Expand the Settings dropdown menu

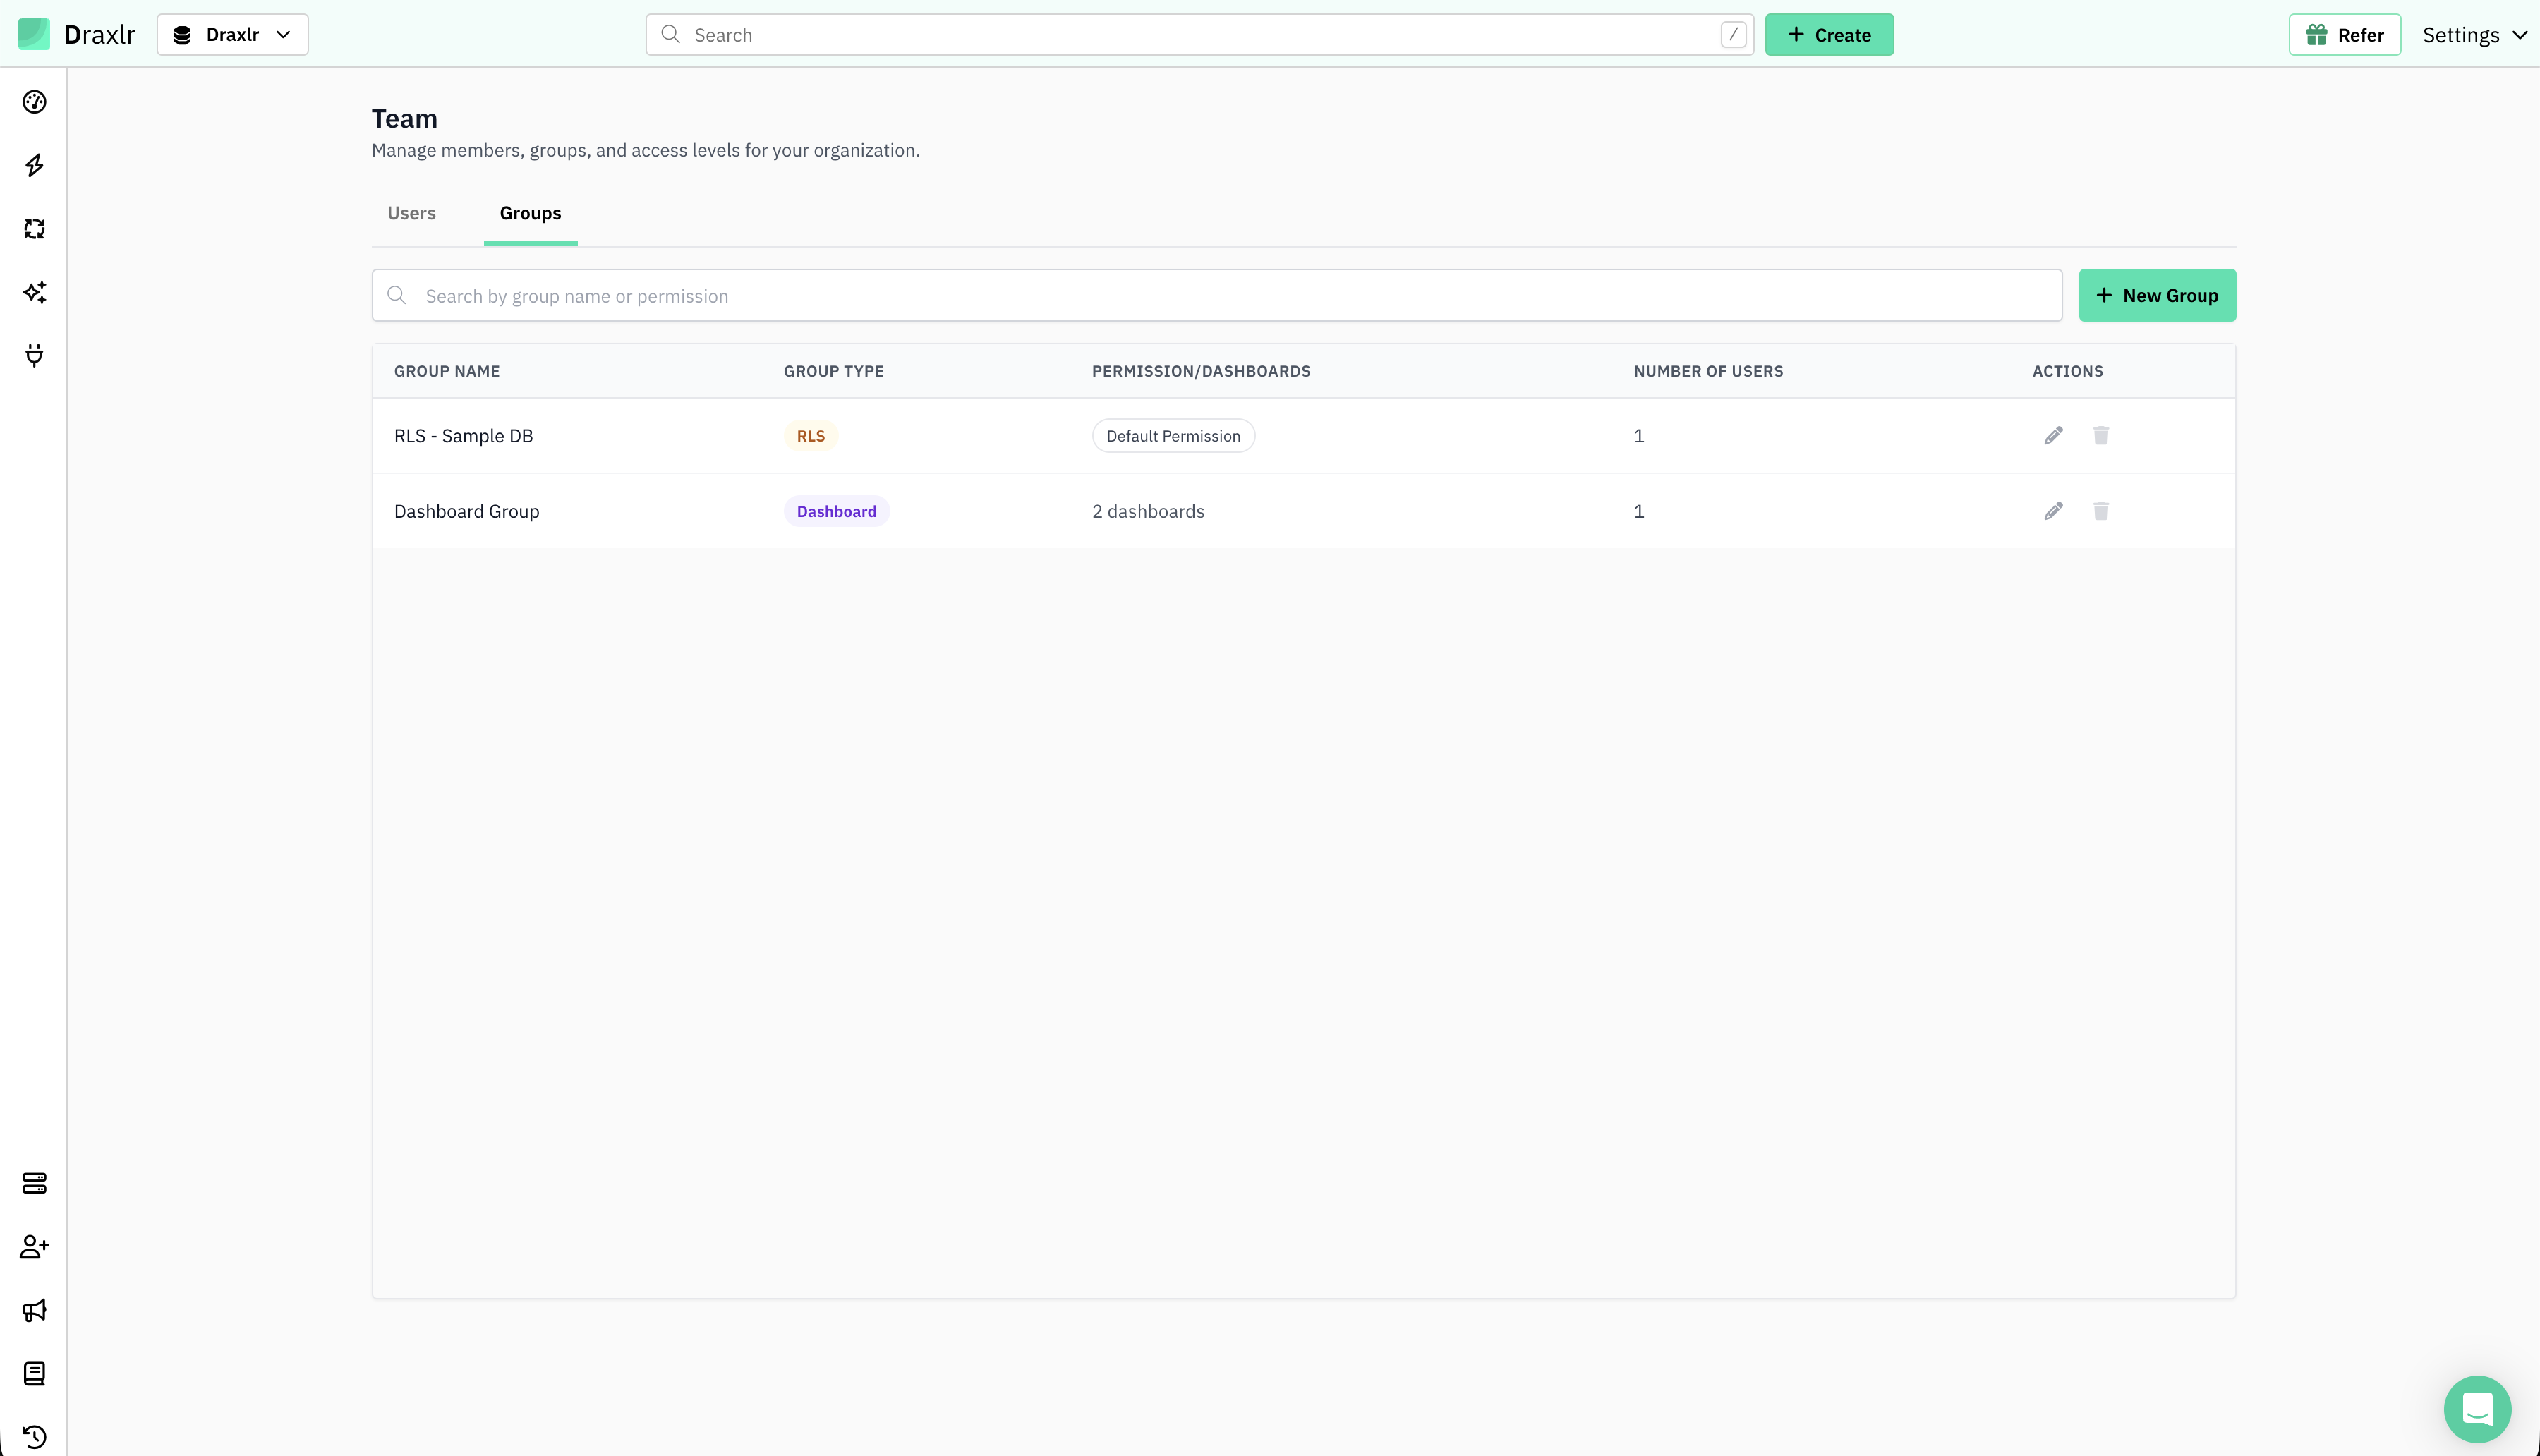pyautogui.click(x=2474, y=35)
